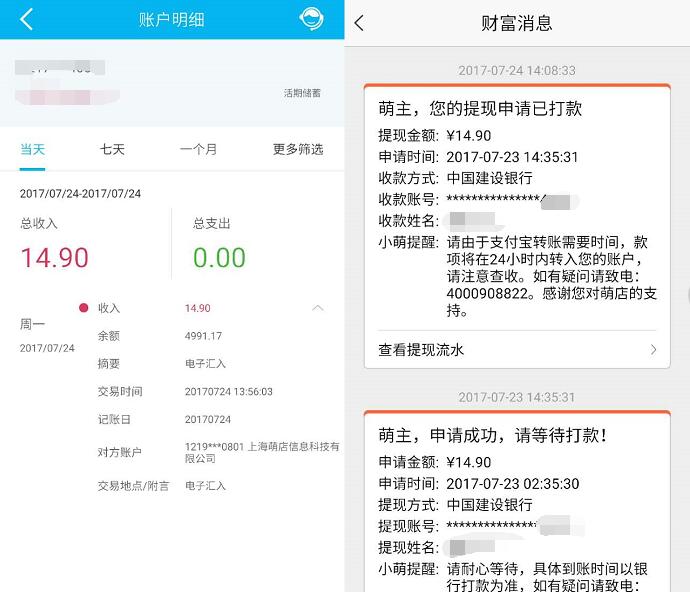Click the 余额 value 4991.17
Viewport: 690px width, 592px height.
(203, 336)
